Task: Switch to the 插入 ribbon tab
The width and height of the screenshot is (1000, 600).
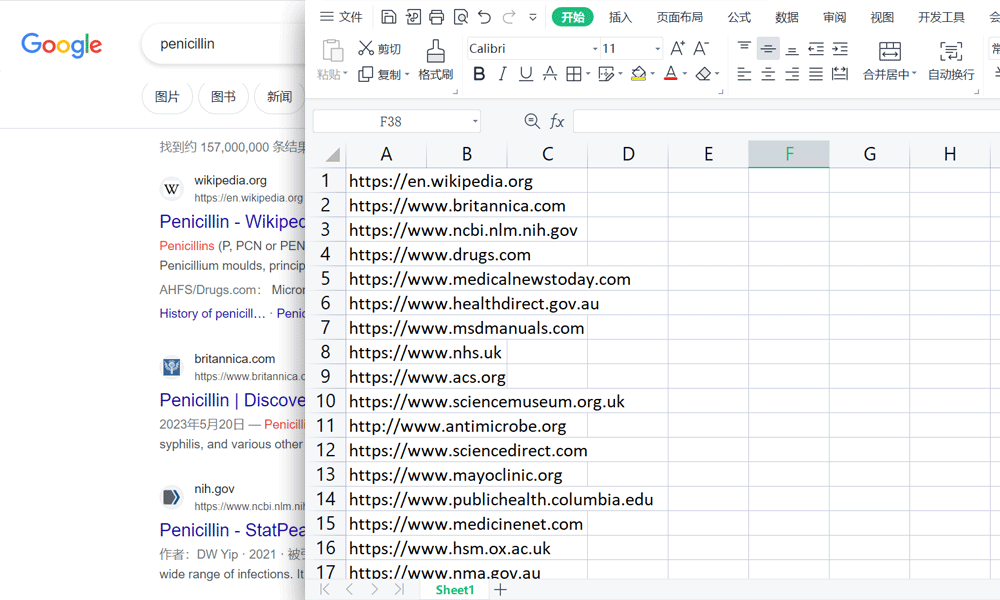Action: [620, 17]
